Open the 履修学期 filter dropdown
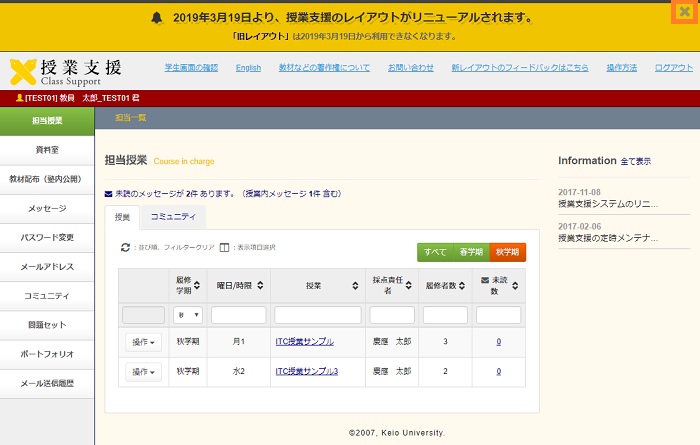This screenshot has height=445, width=700. point(187,315)
